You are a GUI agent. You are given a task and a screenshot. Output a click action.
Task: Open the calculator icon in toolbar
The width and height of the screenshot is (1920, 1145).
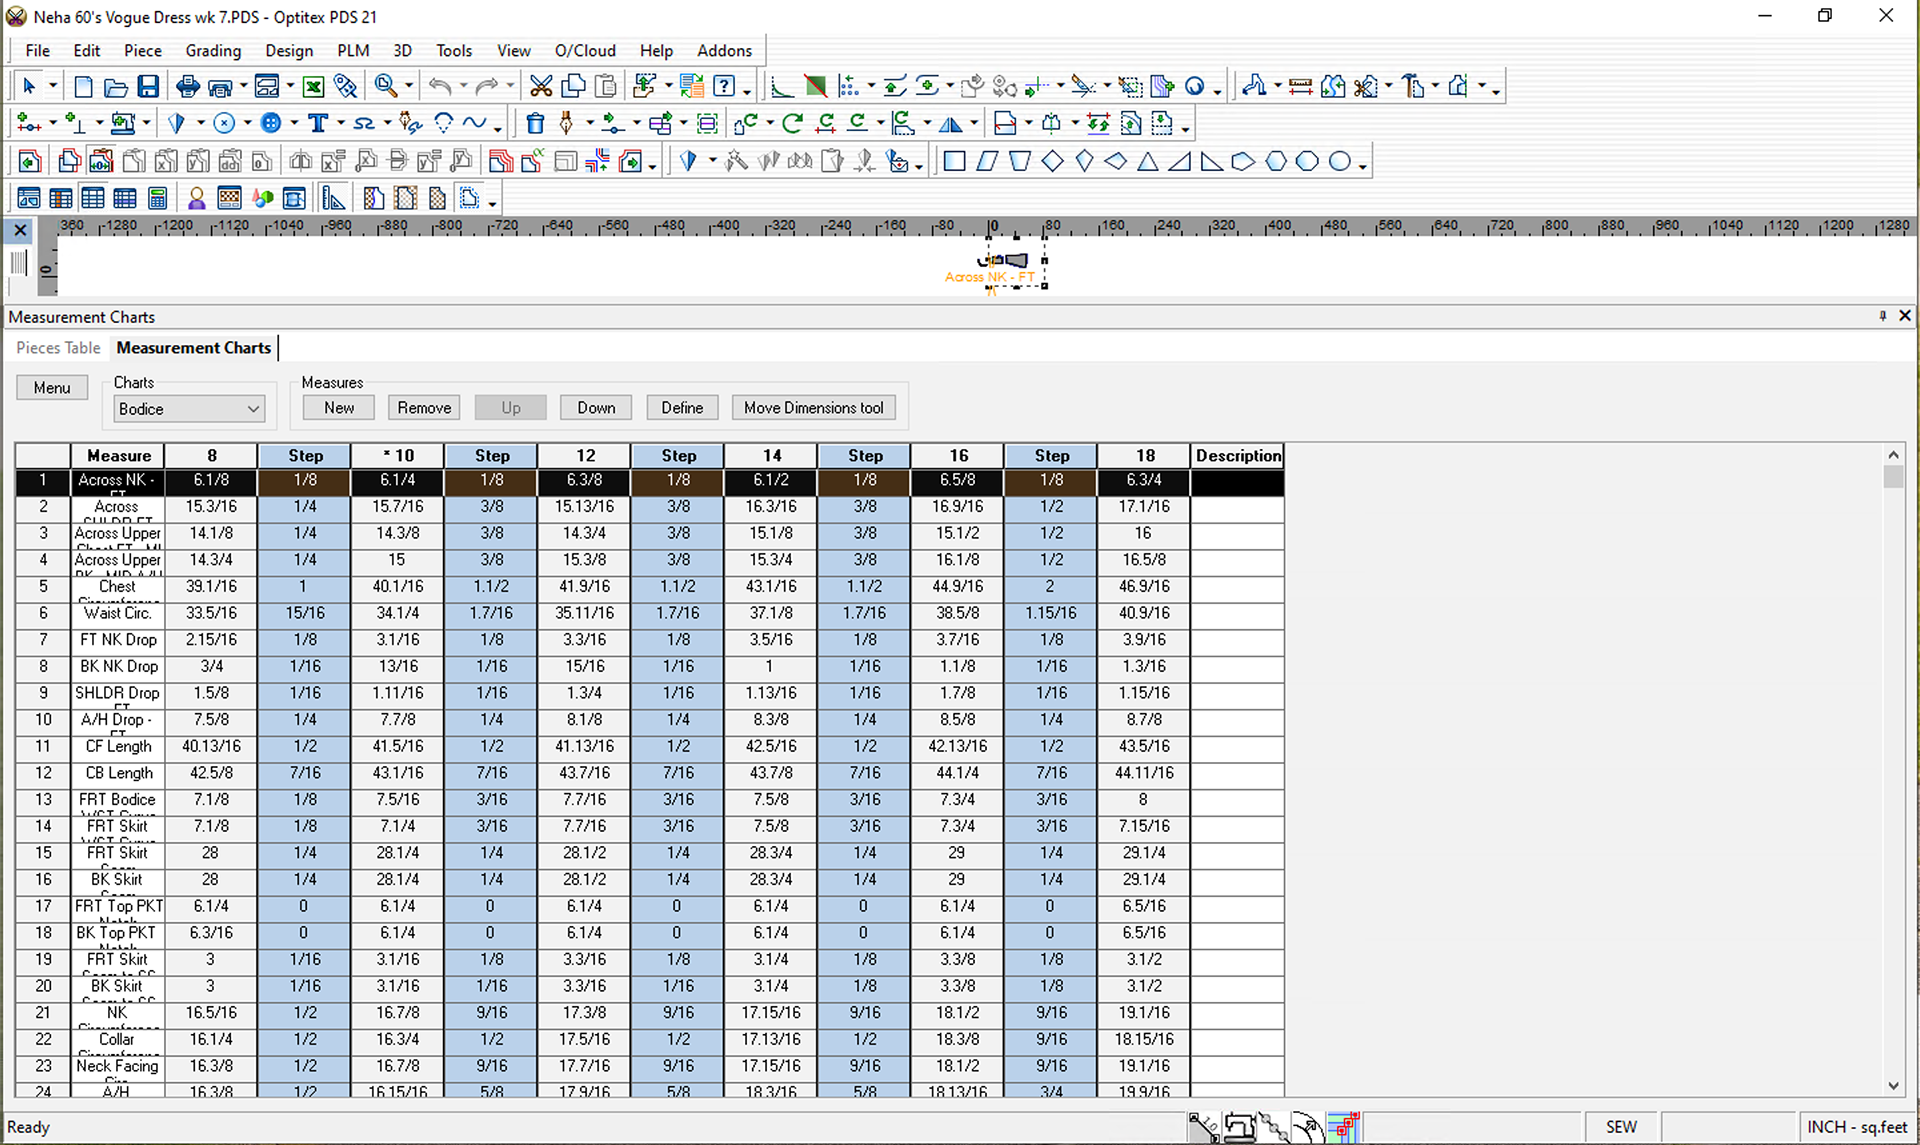click(157, 199)
